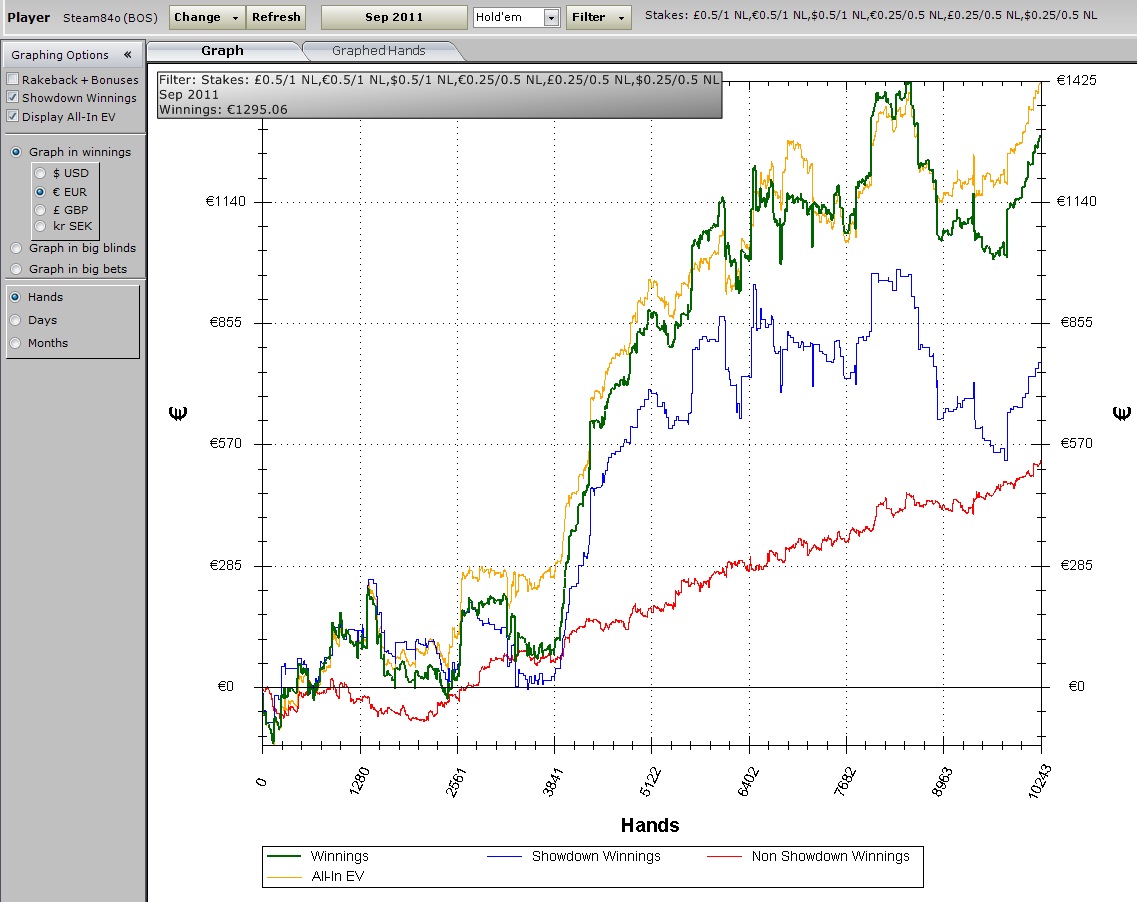Viewport: 1137px width, 902px height.
Task: Disable Display All-In EV checkbox
Action: 13,116
